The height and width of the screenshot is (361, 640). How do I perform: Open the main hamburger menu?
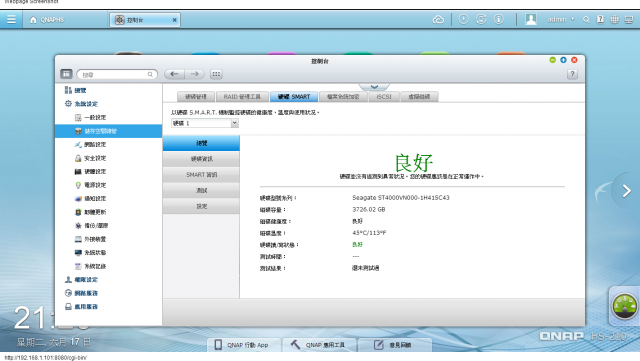point(11,19)
